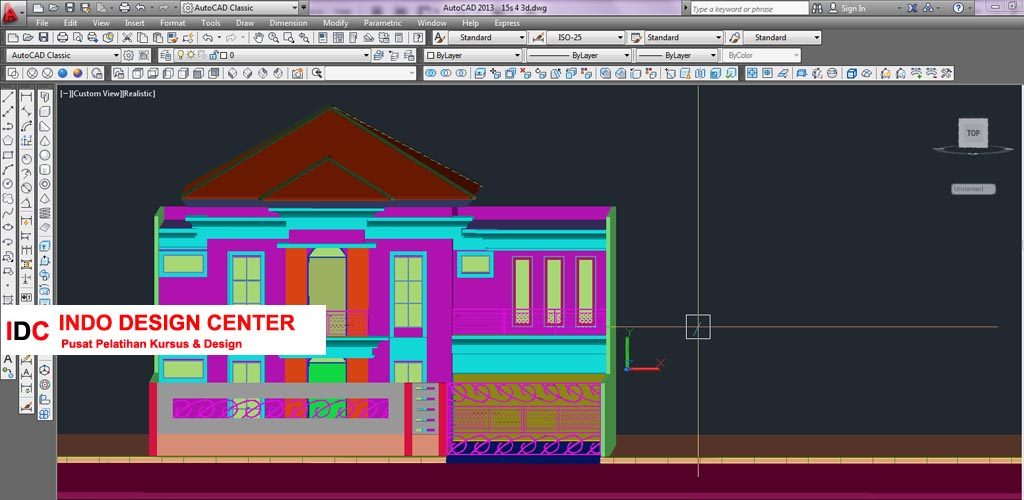Open the Modify menu
This screenshot has width=1024, height=500.
(336, 23)
